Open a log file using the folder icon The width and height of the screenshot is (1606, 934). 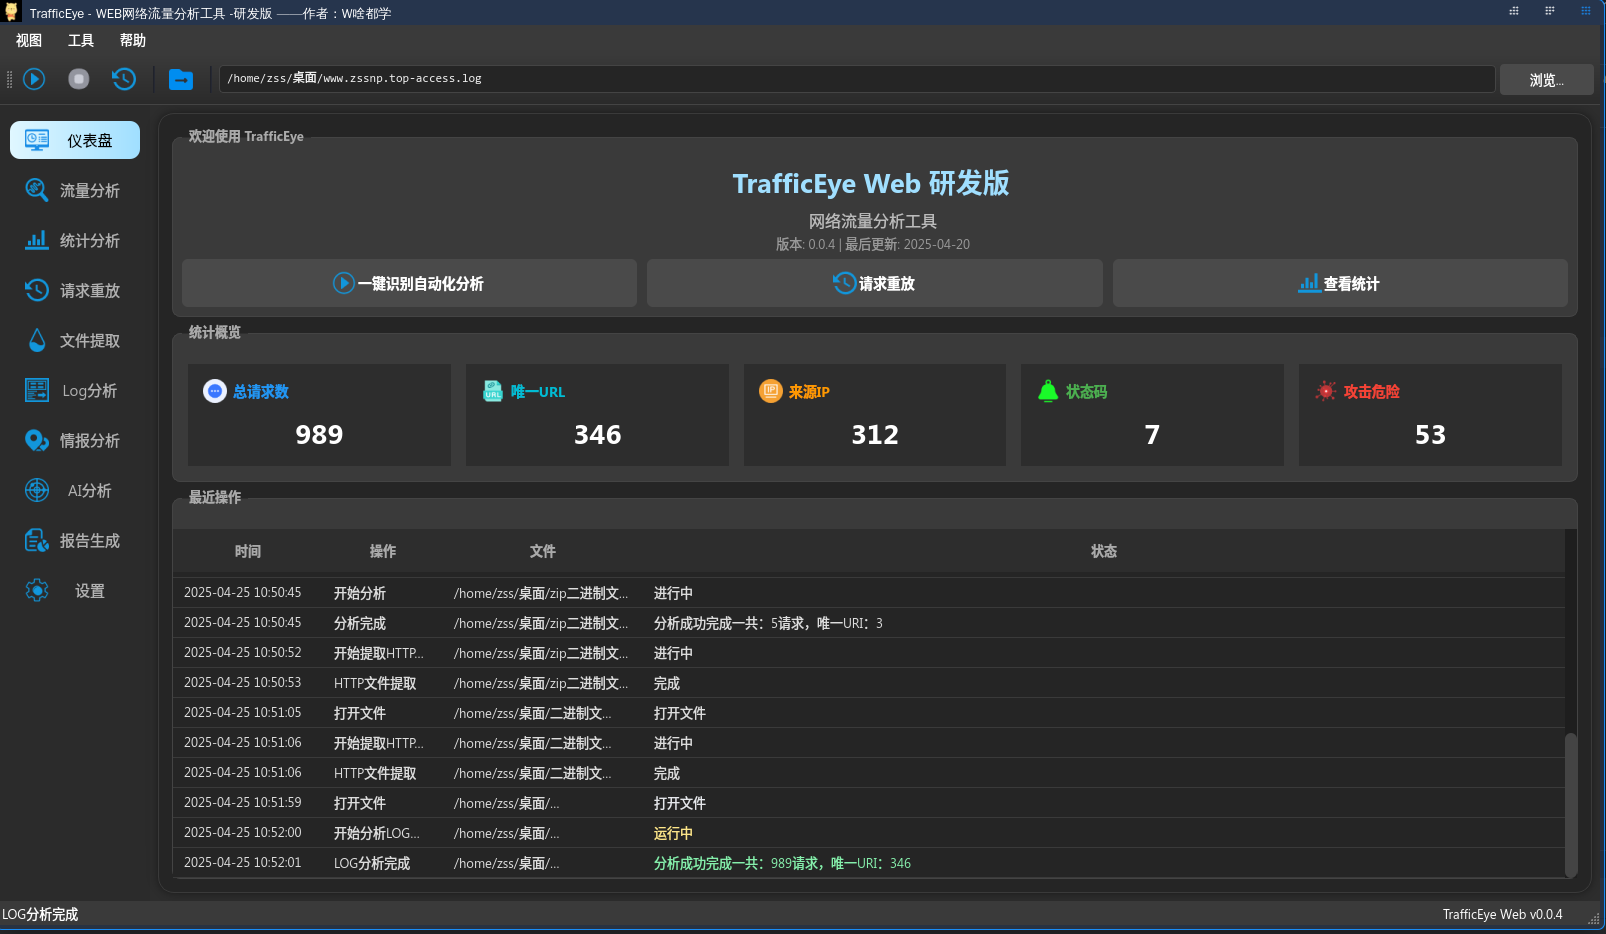pos(181,78)
